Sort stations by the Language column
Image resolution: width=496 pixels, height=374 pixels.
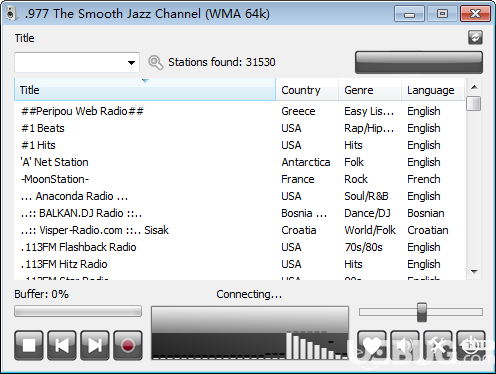(x=433, y=90)
